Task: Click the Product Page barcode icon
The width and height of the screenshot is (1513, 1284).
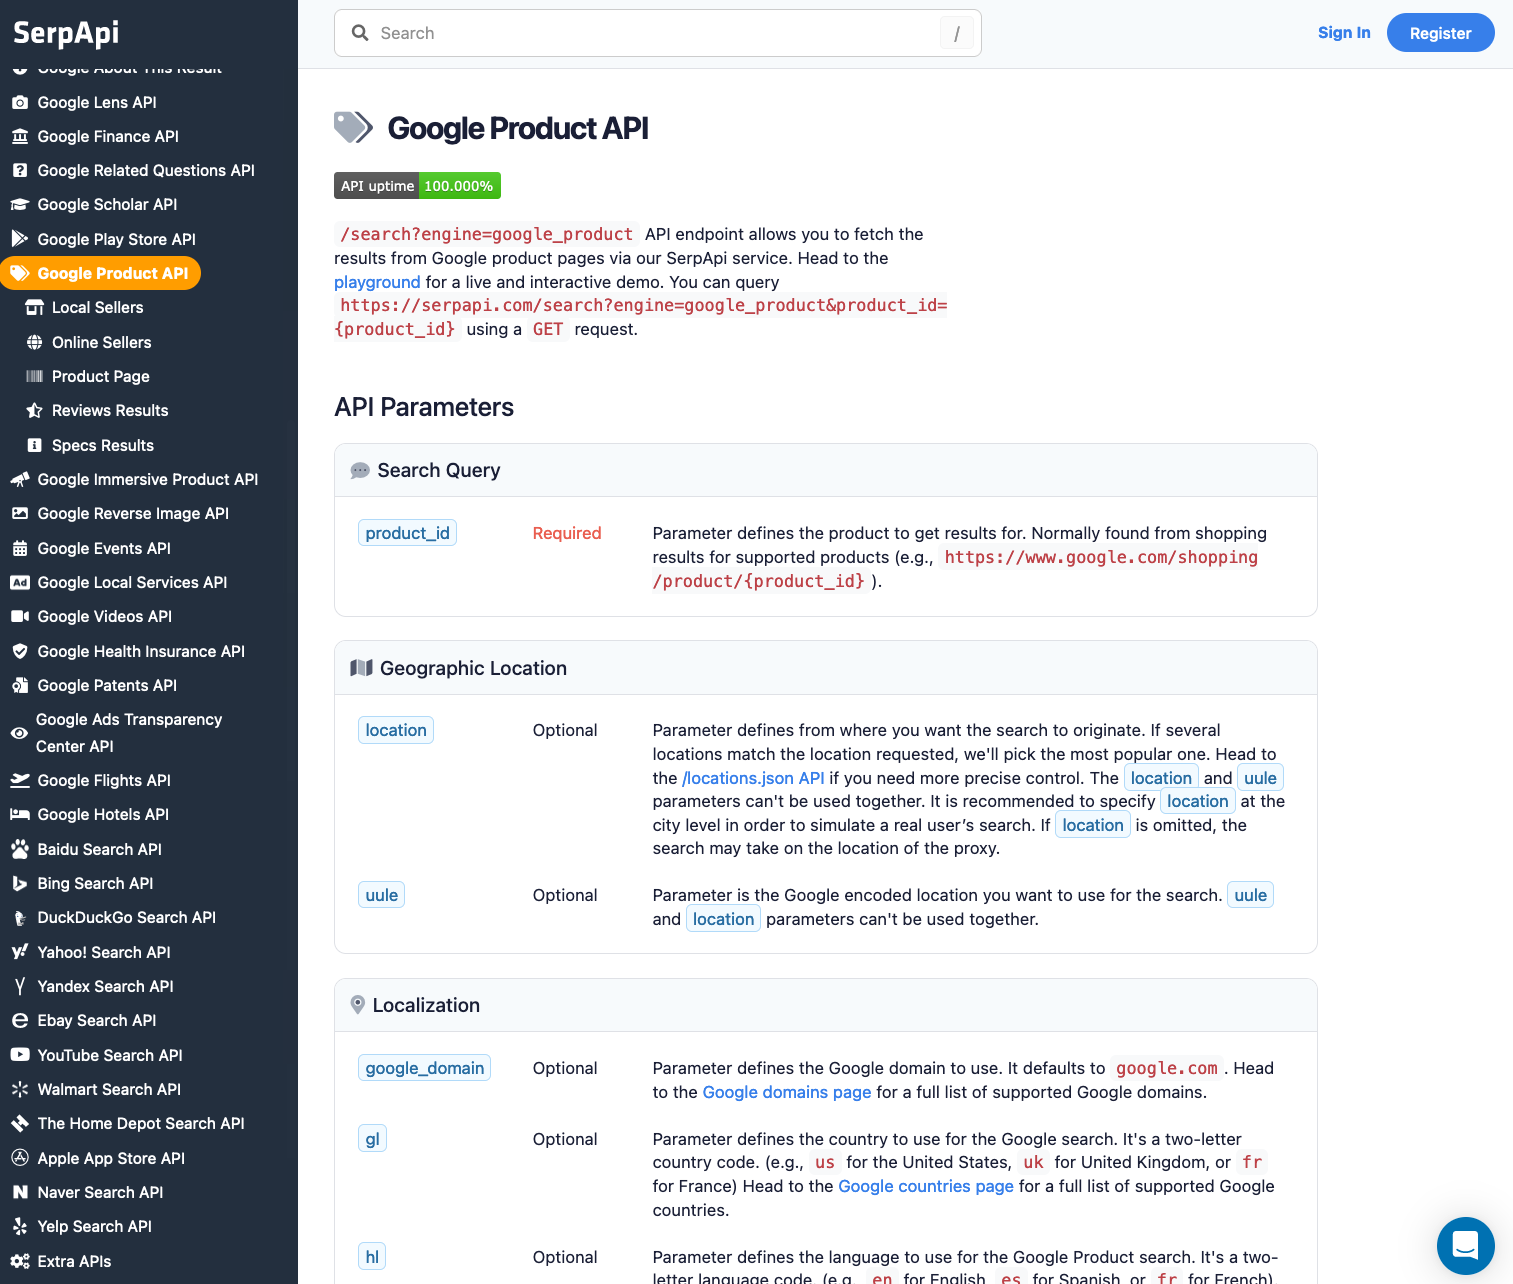Action: [34, 376]
